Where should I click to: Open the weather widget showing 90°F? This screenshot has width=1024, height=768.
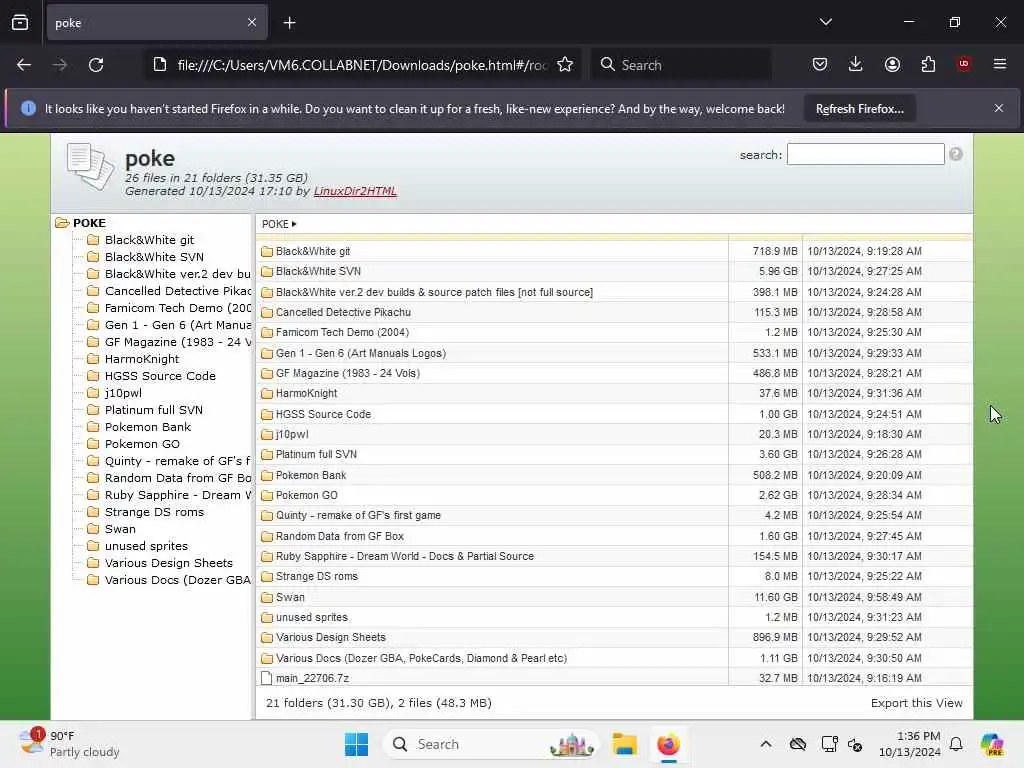[69, 744]
